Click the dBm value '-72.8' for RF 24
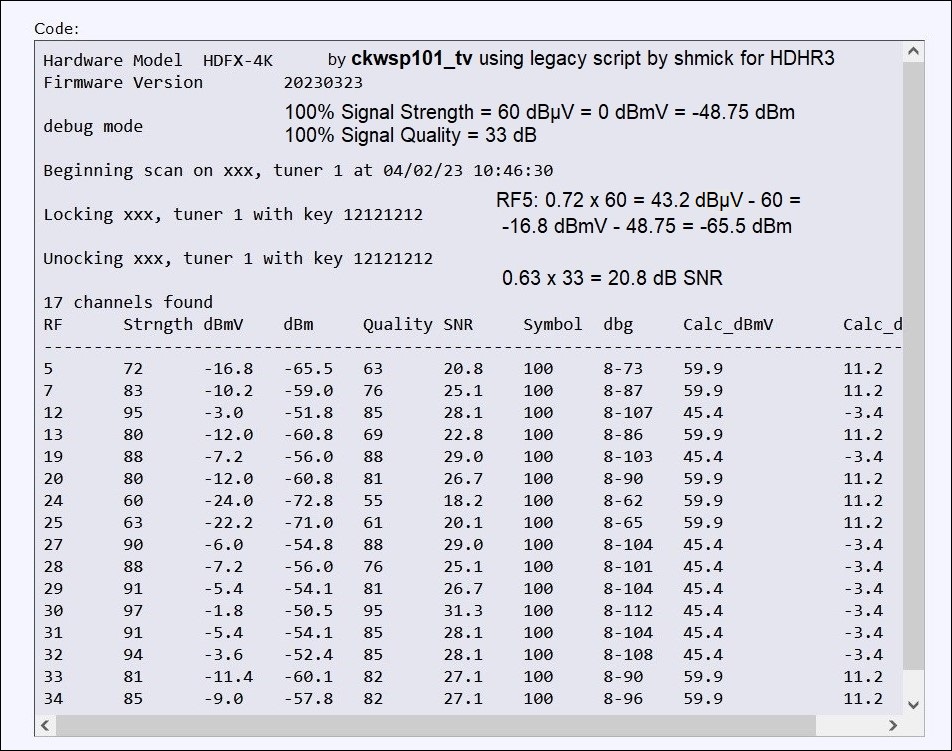 click(308, 500)
